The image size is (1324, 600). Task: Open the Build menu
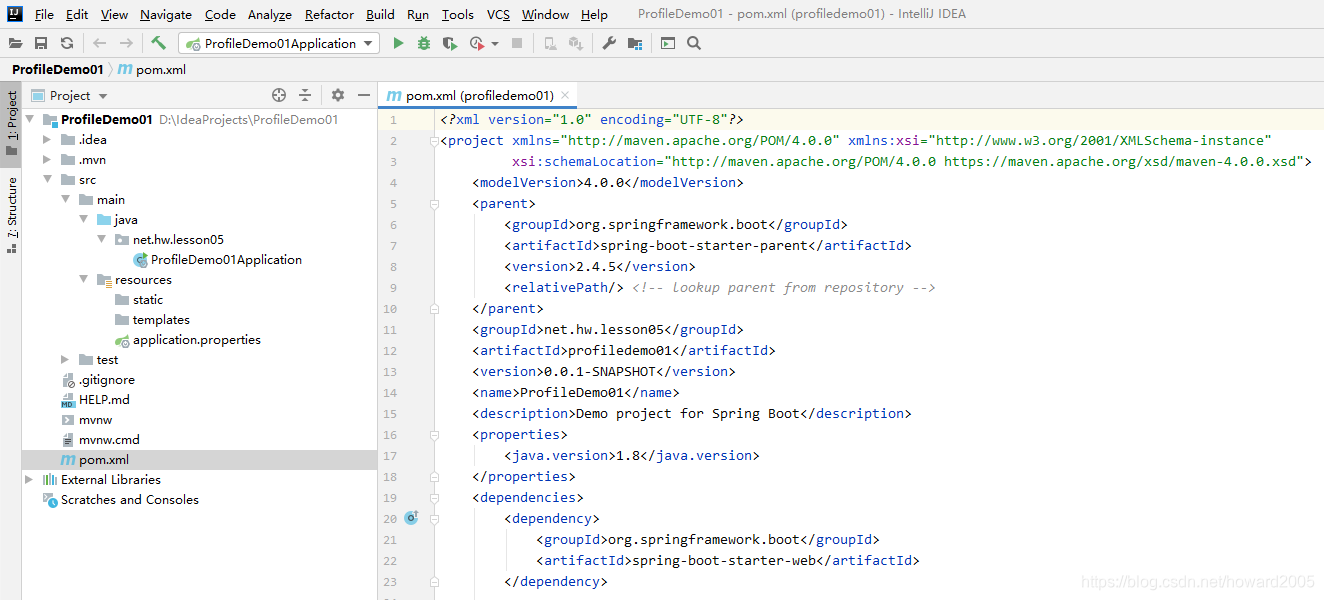tap(380, 14)
